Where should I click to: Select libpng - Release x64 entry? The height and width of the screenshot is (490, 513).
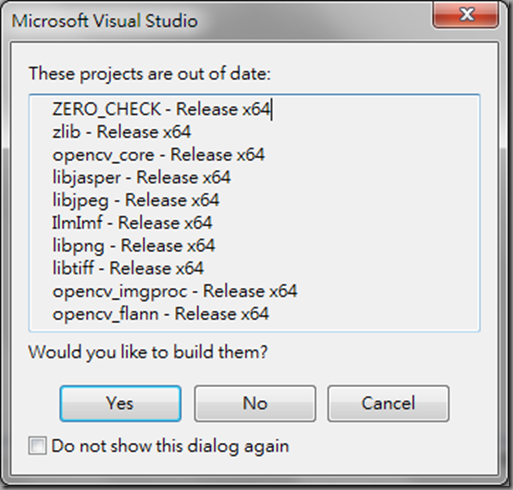coord(134,246)
